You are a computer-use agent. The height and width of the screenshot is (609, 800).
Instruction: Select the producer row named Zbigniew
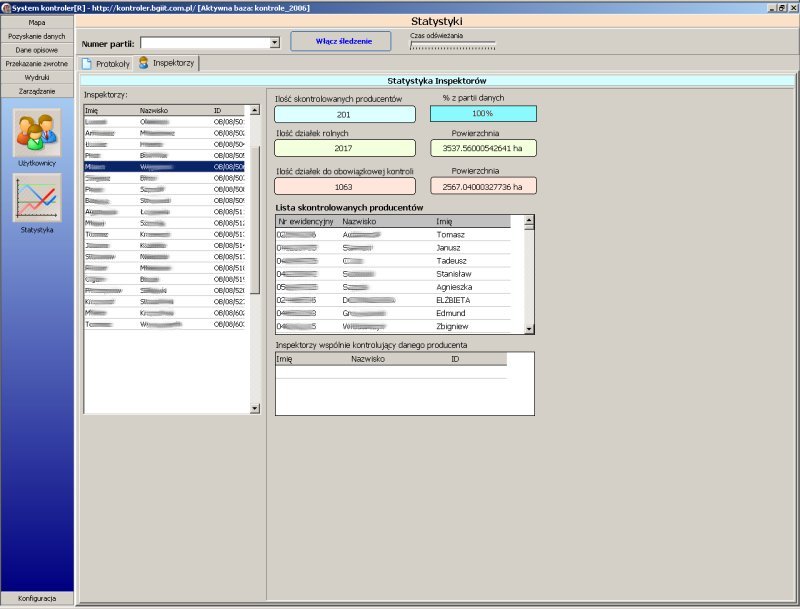[393, 326]
